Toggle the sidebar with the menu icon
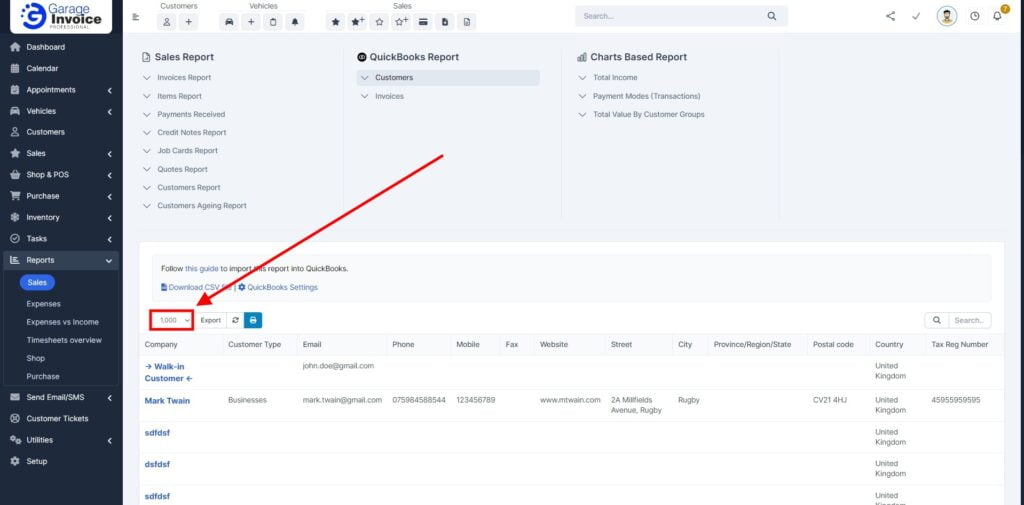The width and height of the screenshot is (1024, 505). (136, 17)
